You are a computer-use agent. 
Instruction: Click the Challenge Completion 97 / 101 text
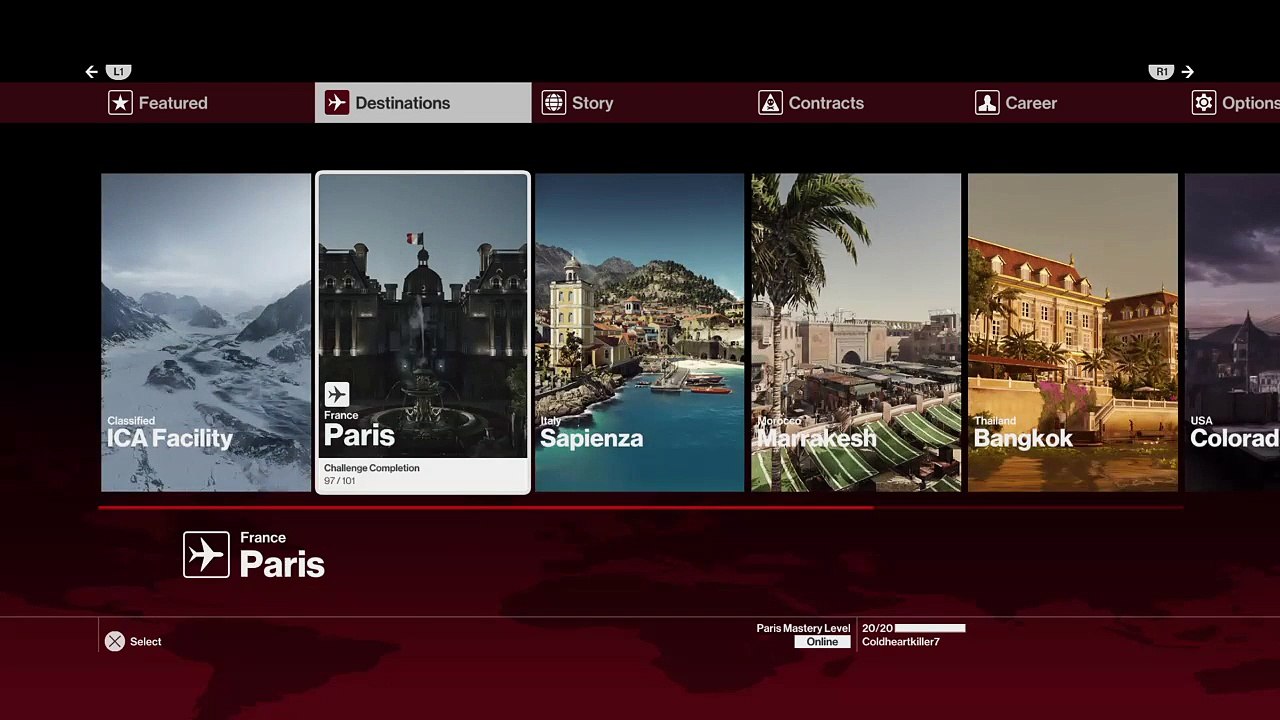click(x=371, y=474)
